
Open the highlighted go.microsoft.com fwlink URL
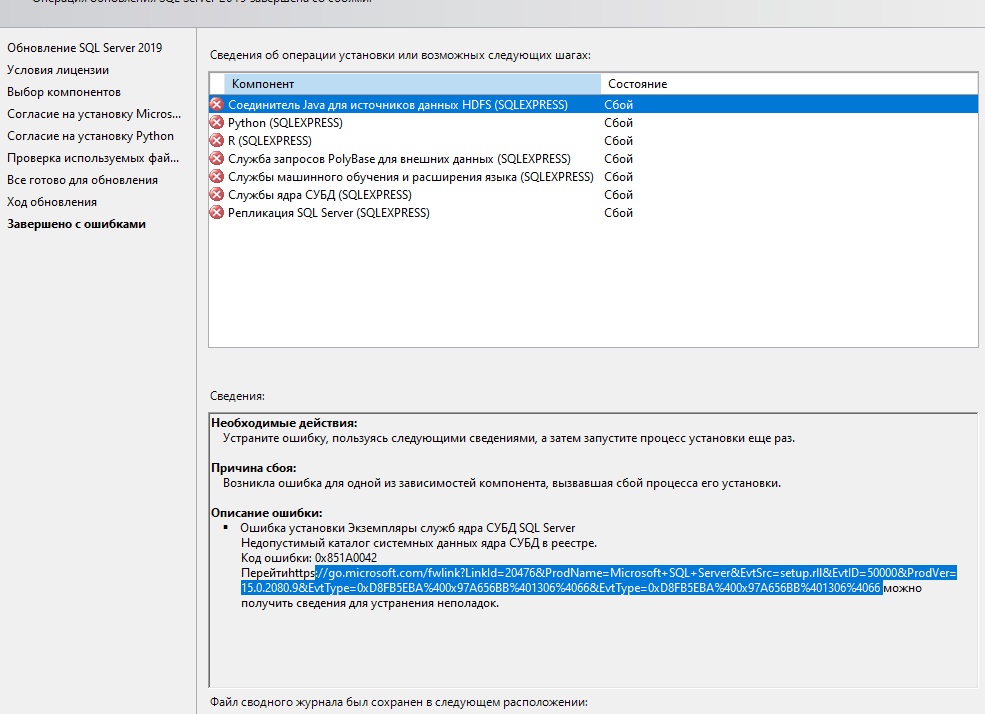coord(599,580)
